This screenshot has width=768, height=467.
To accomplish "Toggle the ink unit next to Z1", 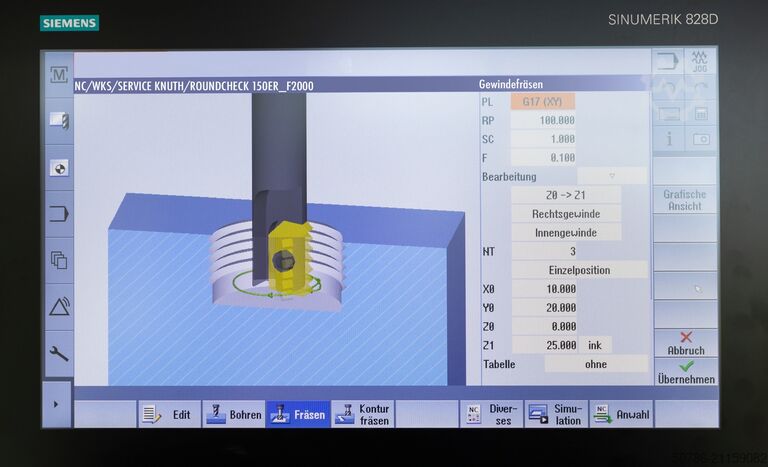I will (x=595, y=345).
